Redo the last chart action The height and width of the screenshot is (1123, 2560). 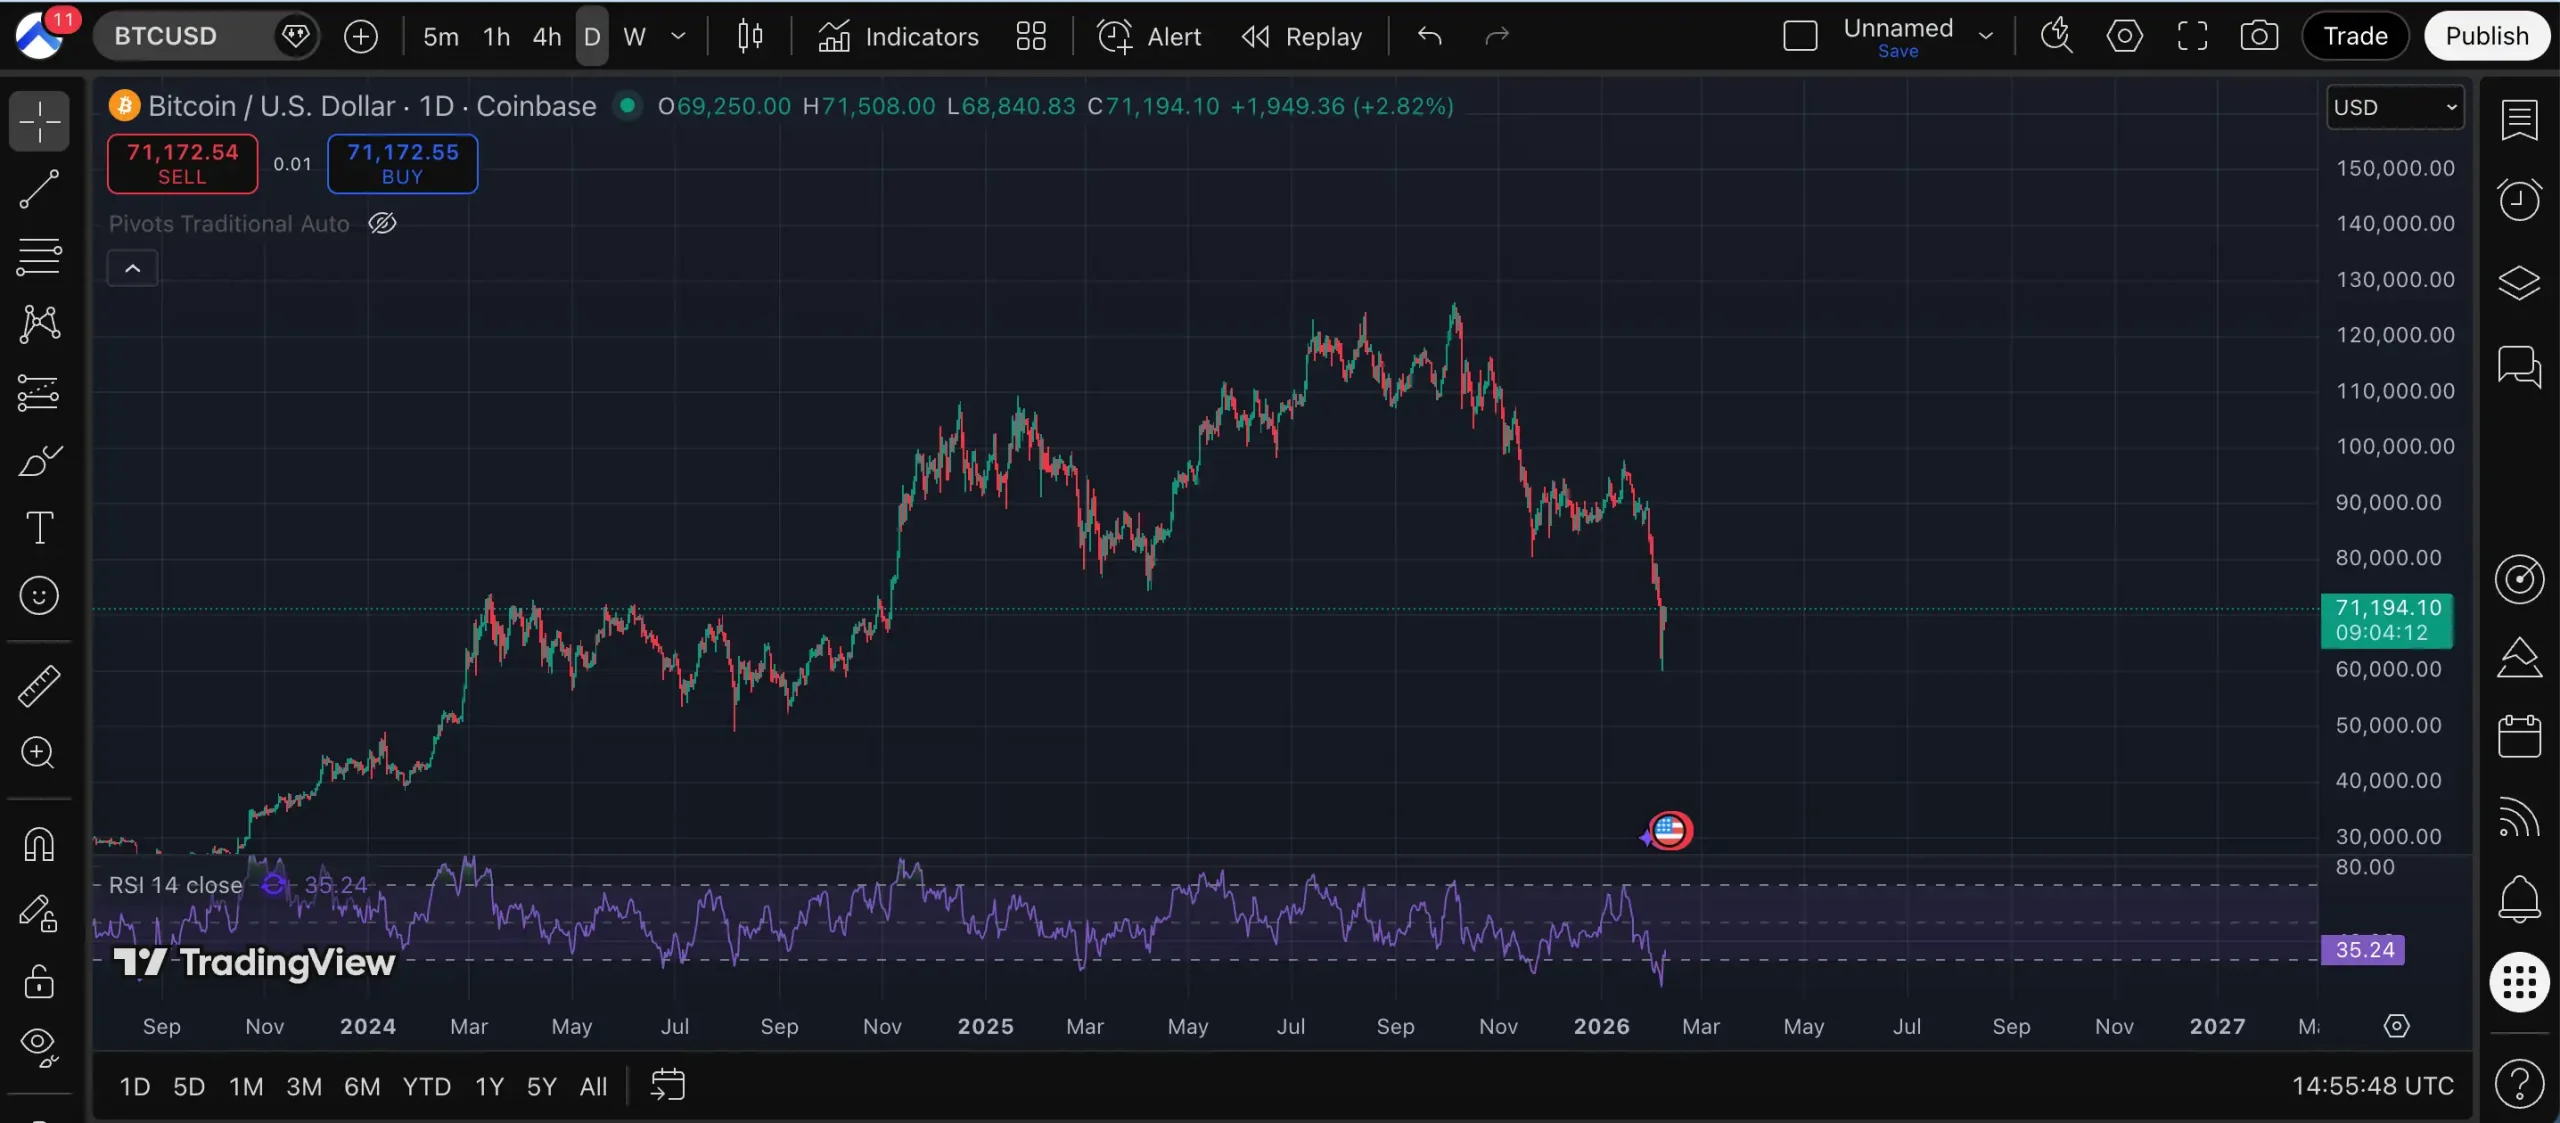click(x=1497, y=37)
